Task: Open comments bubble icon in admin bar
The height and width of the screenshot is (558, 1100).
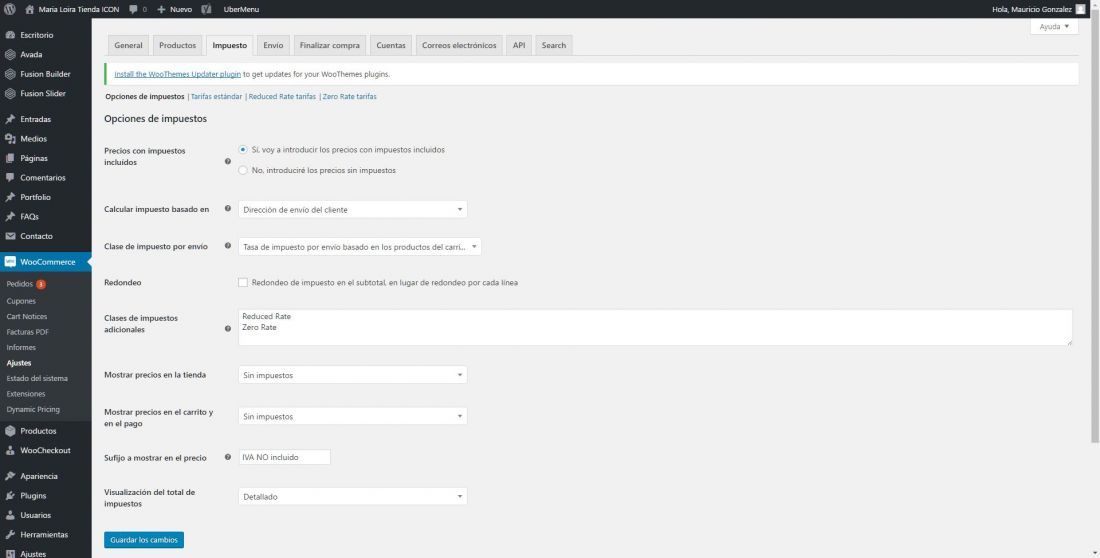Action: point(133,9)
